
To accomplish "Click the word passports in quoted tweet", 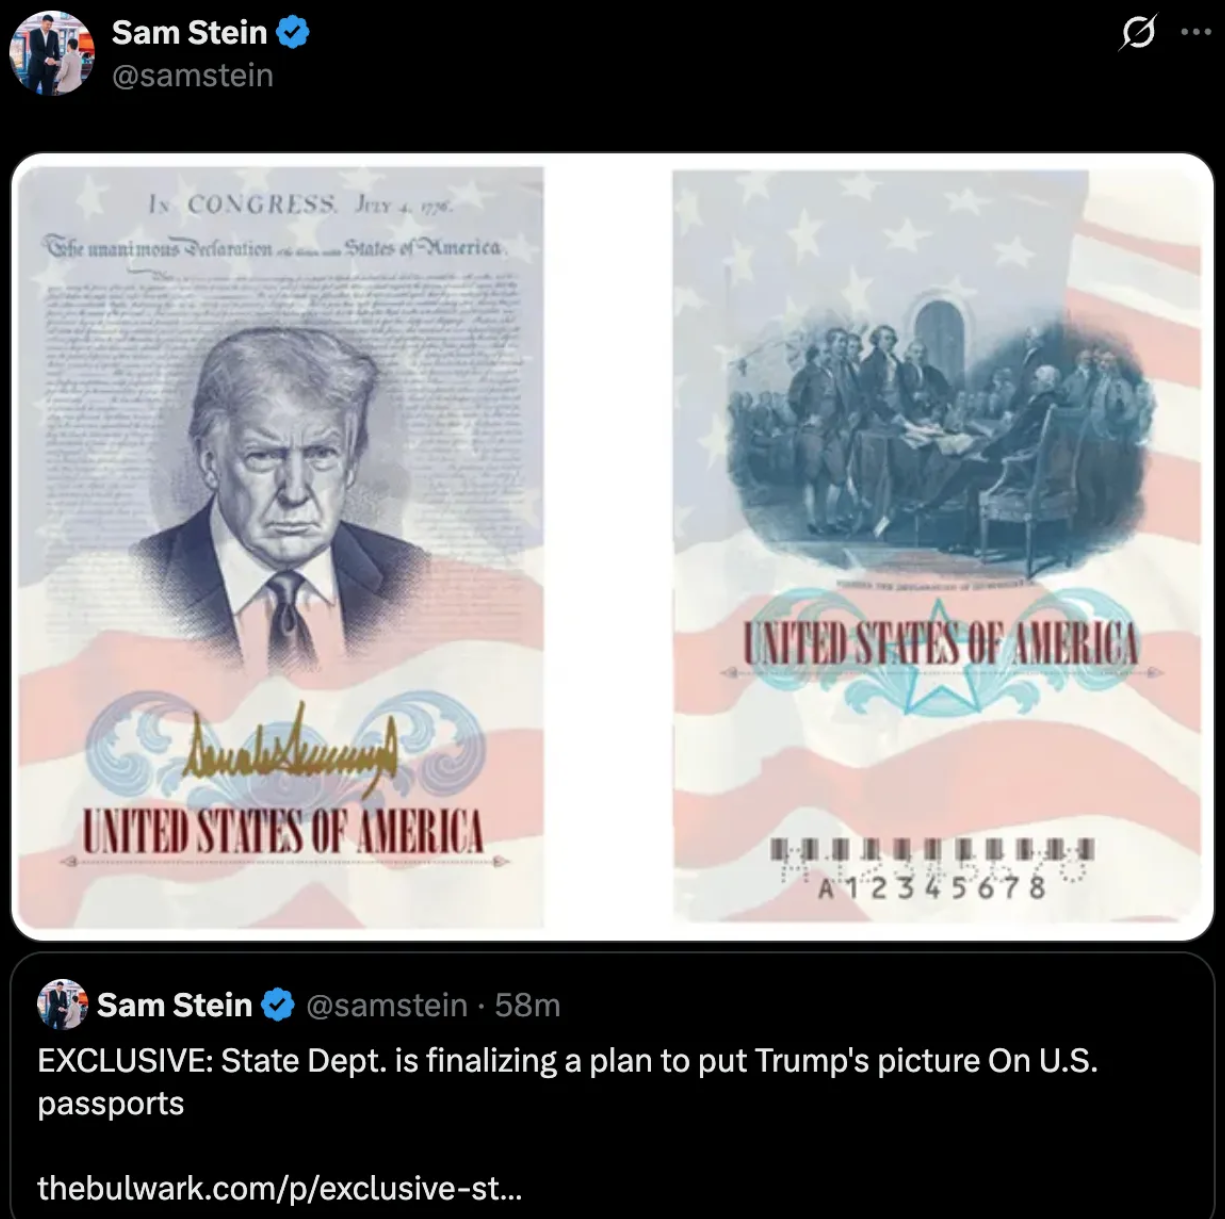I will [x=111, y=1103].
